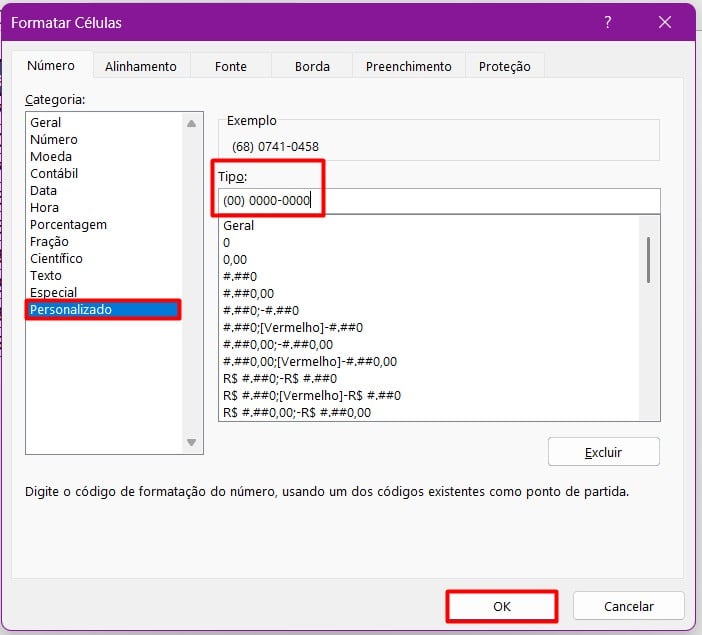
Task: Click into the Tipo format code field
Action: [439, 201]
